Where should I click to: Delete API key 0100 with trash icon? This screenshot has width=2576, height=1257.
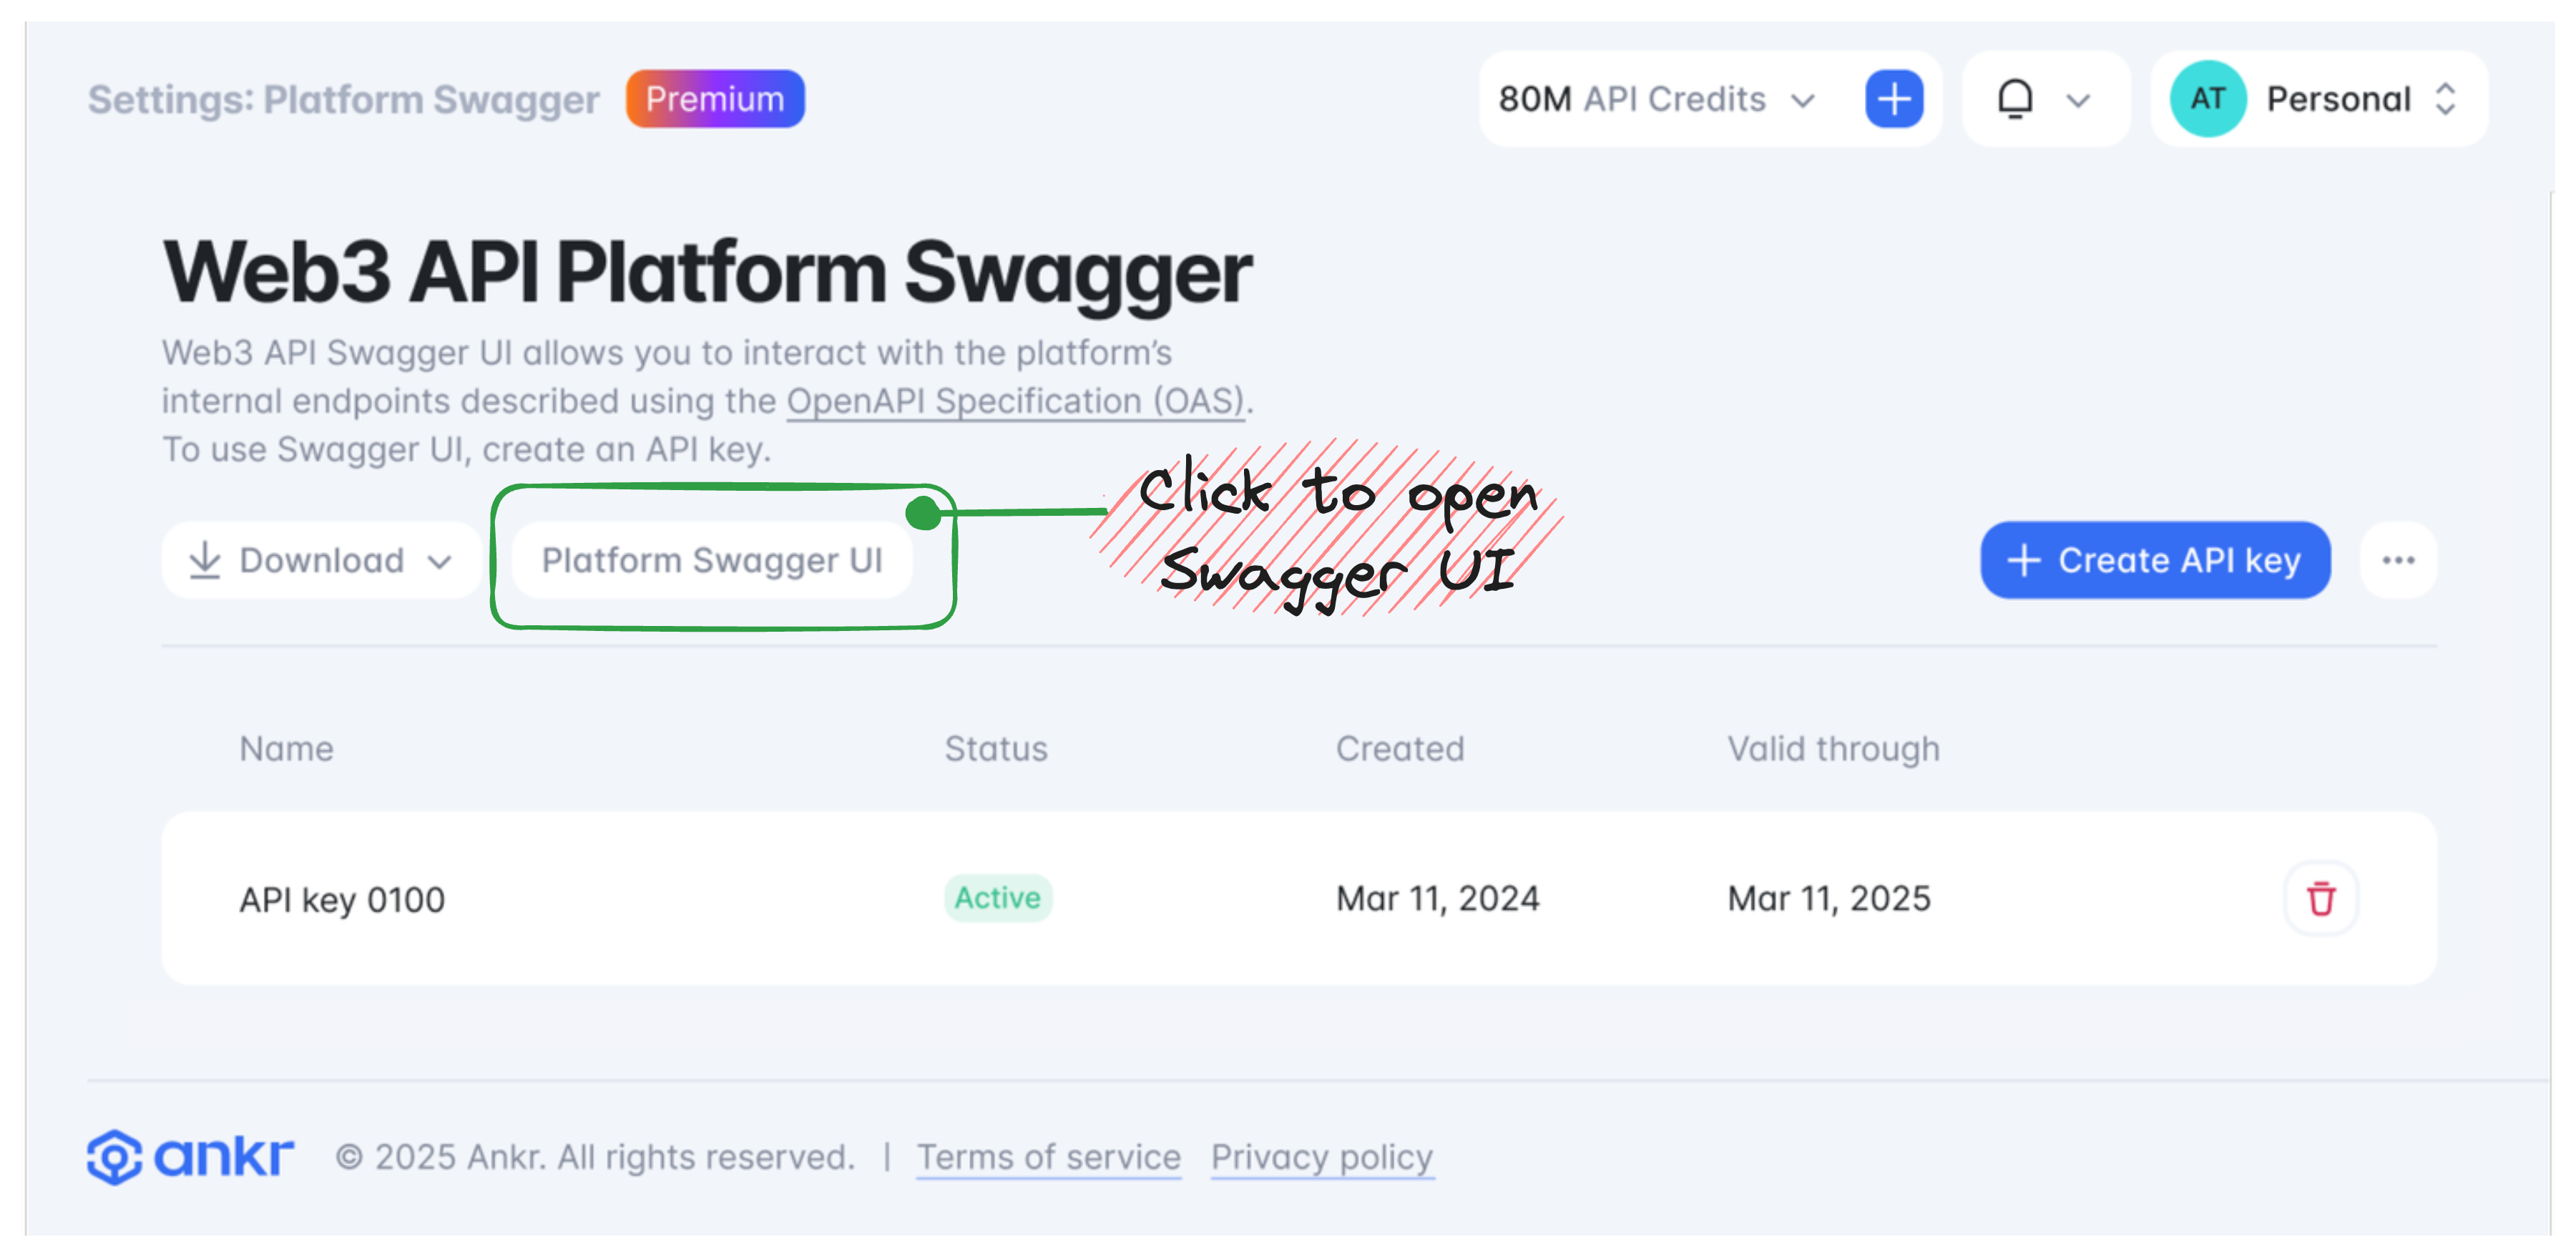coord(2321,898)
